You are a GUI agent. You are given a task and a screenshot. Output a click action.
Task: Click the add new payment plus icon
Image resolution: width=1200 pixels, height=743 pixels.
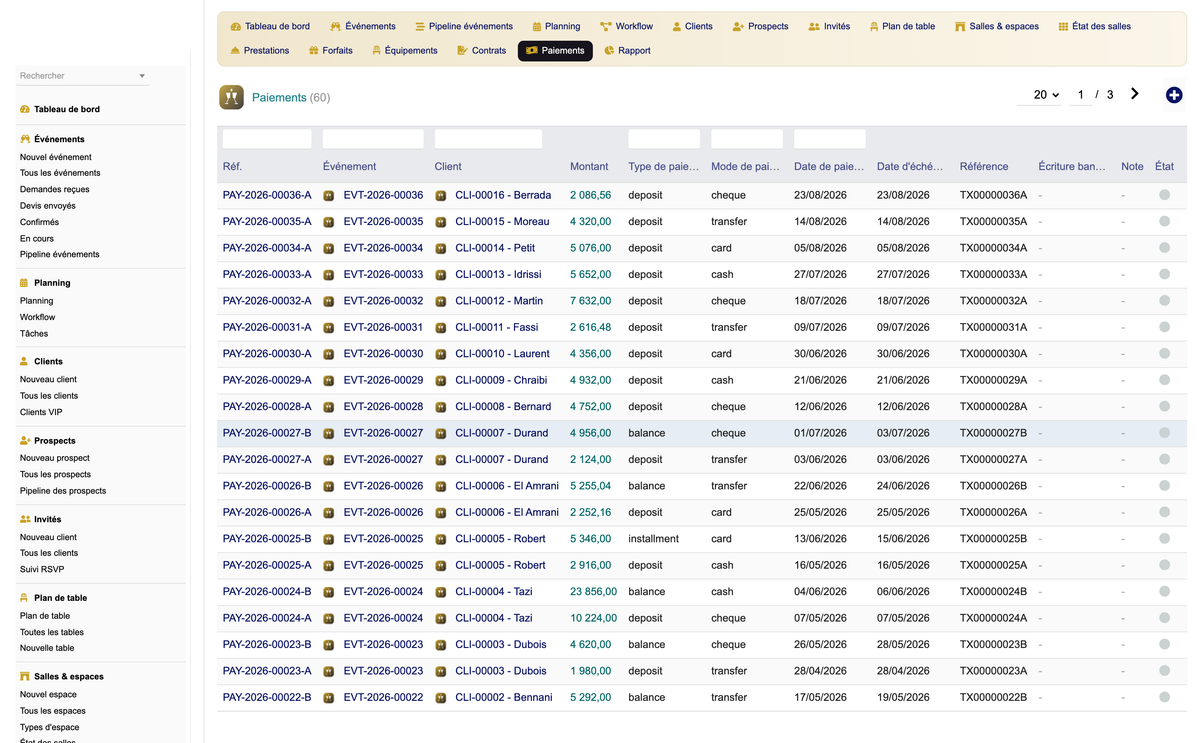click(1174, 95)
